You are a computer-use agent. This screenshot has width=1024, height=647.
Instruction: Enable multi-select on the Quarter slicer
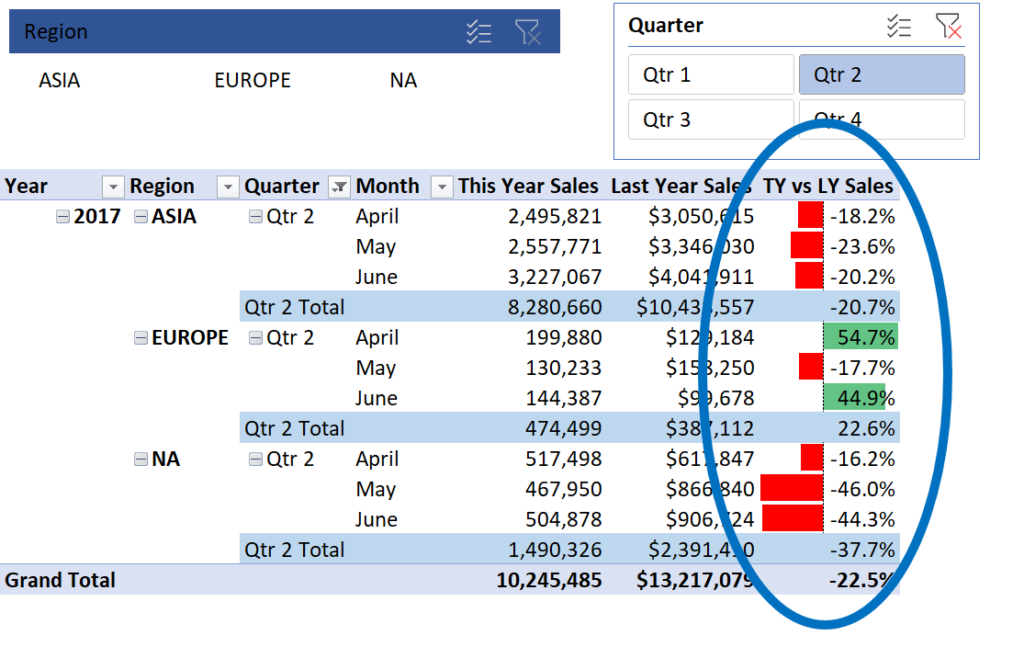[899, 27]
